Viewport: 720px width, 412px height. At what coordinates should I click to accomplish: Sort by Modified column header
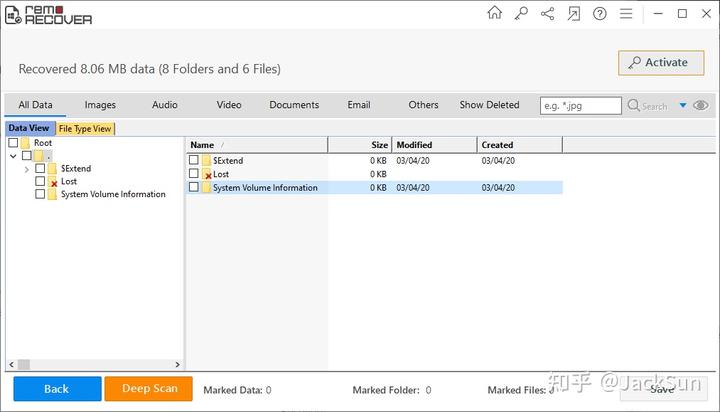pos(434,145)
